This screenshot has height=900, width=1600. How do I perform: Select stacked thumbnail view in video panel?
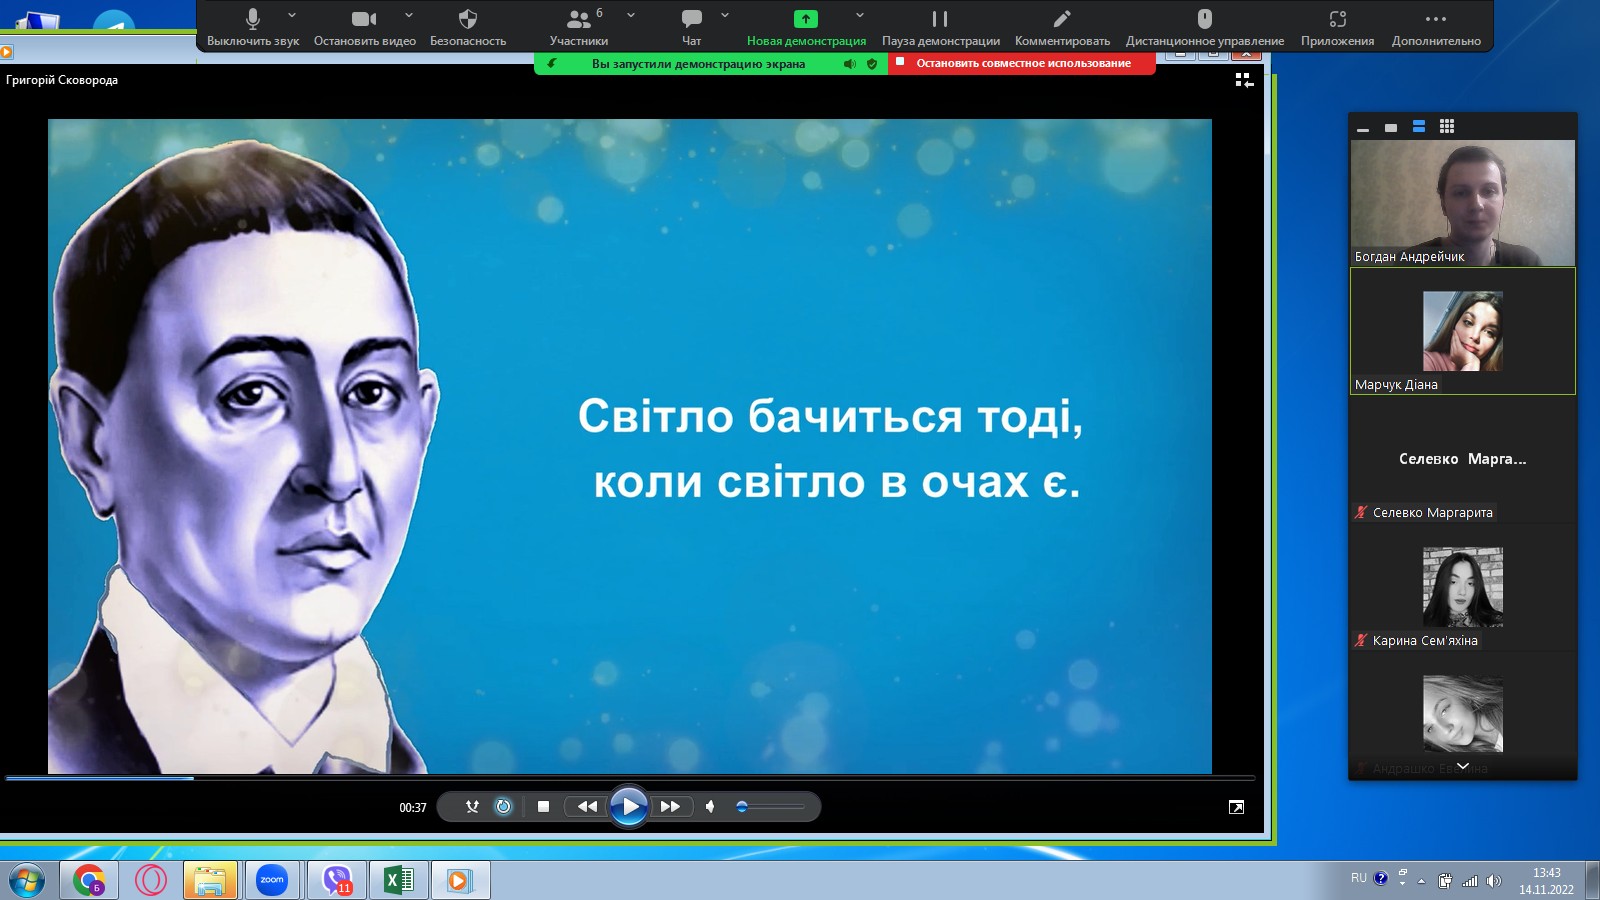point(1419,127)
